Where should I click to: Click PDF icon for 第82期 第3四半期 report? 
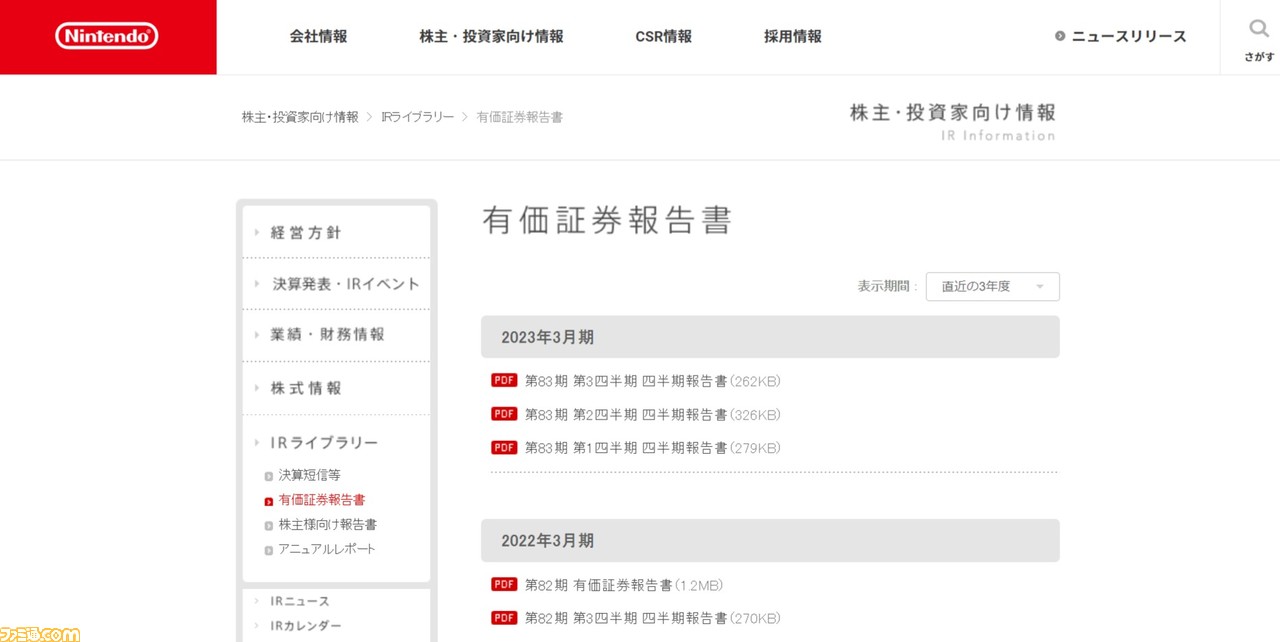[504, 618]
